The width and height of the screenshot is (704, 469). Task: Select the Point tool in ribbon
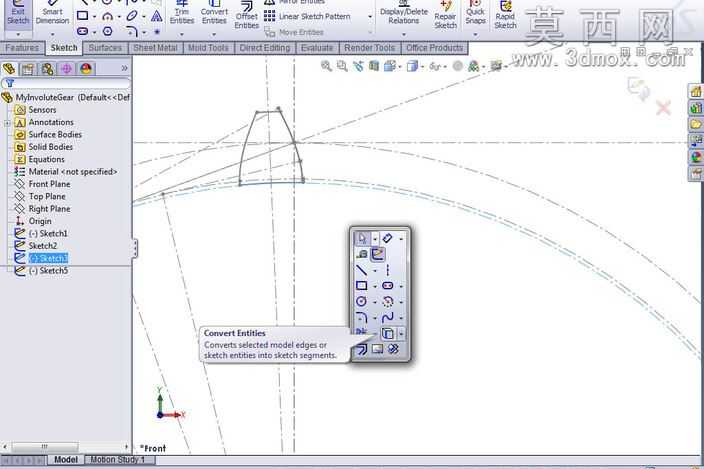[x=156, y=32]
